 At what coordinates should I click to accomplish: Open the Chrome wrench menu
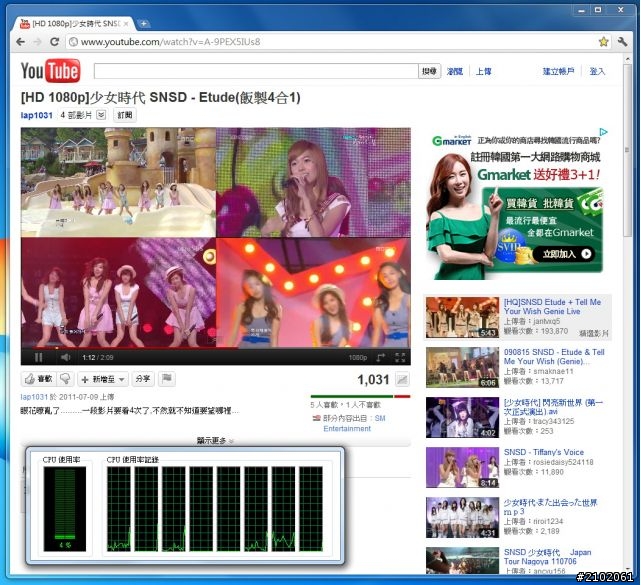click(622, 42)
